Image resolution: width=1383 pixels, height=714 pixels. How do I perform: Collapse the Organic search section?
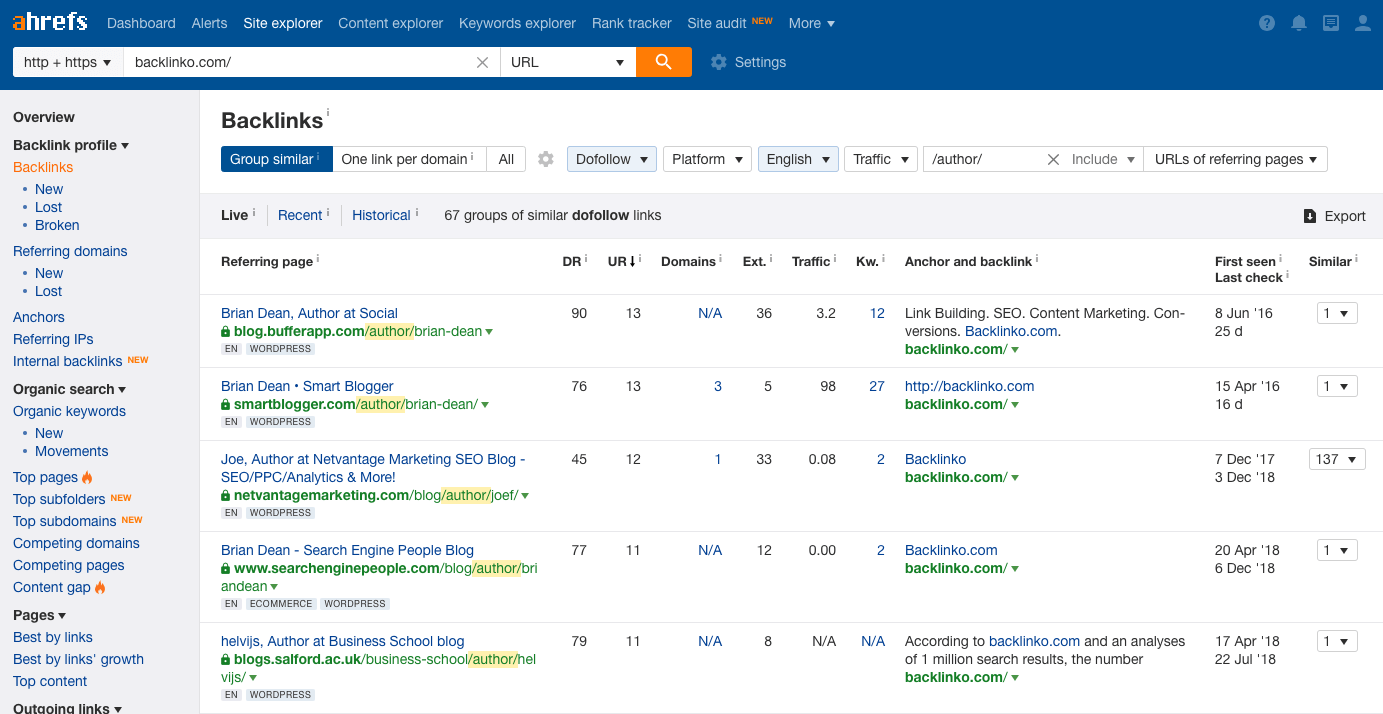tap(70, 389)
